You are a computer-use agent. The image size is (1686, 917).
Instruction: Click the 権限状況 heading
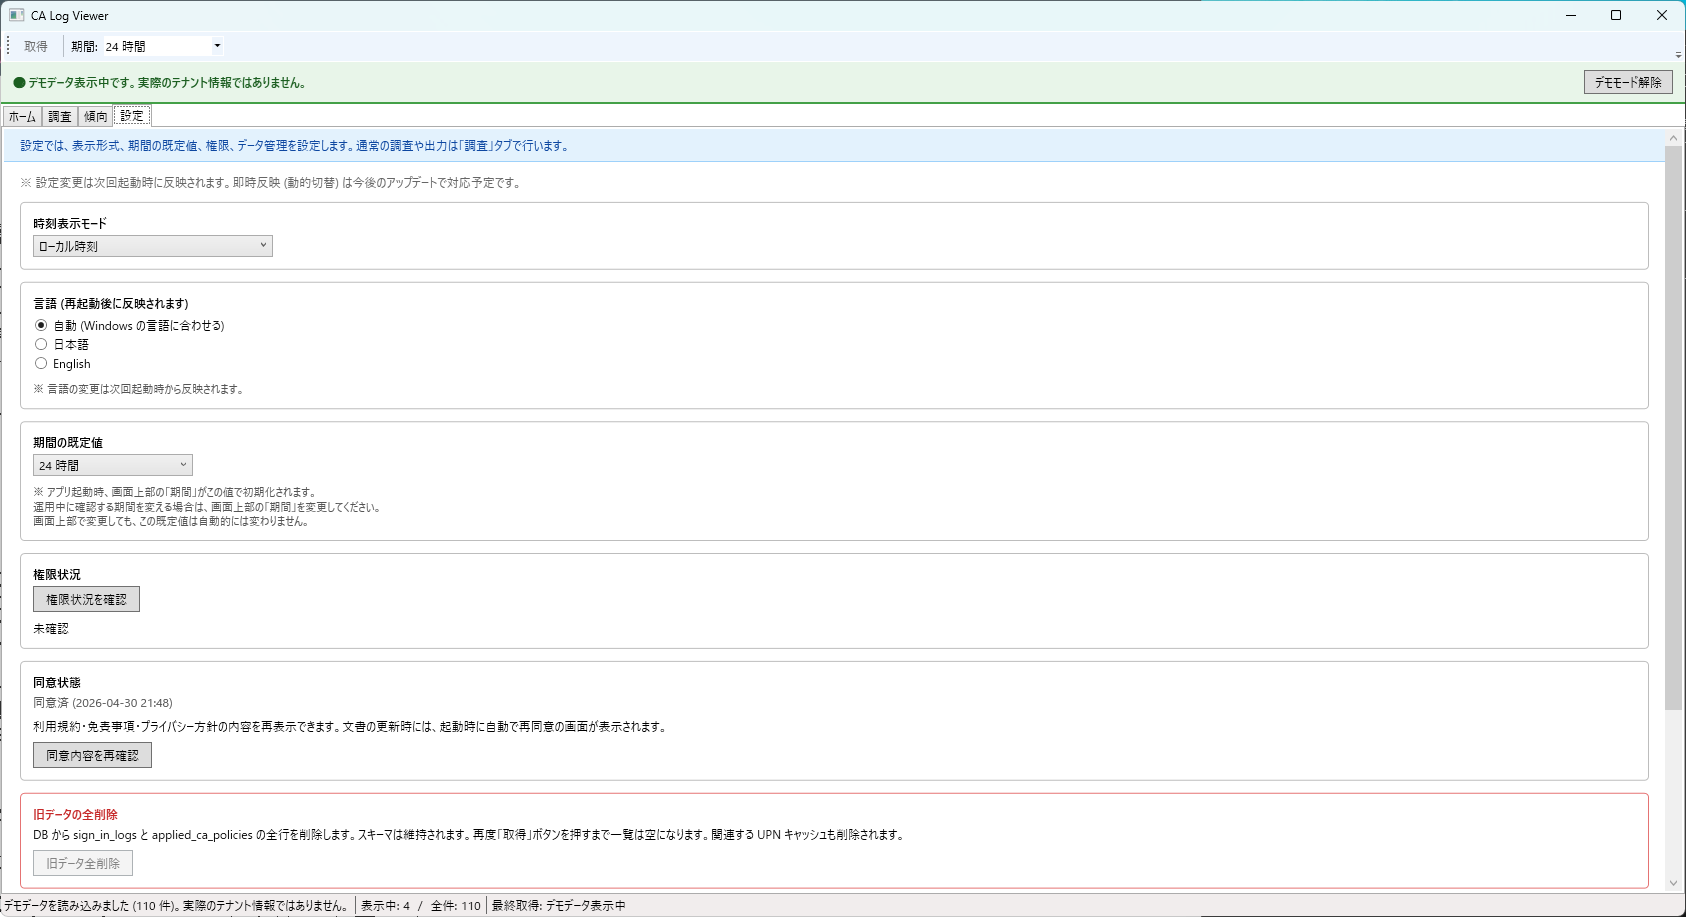click(57, 574)
